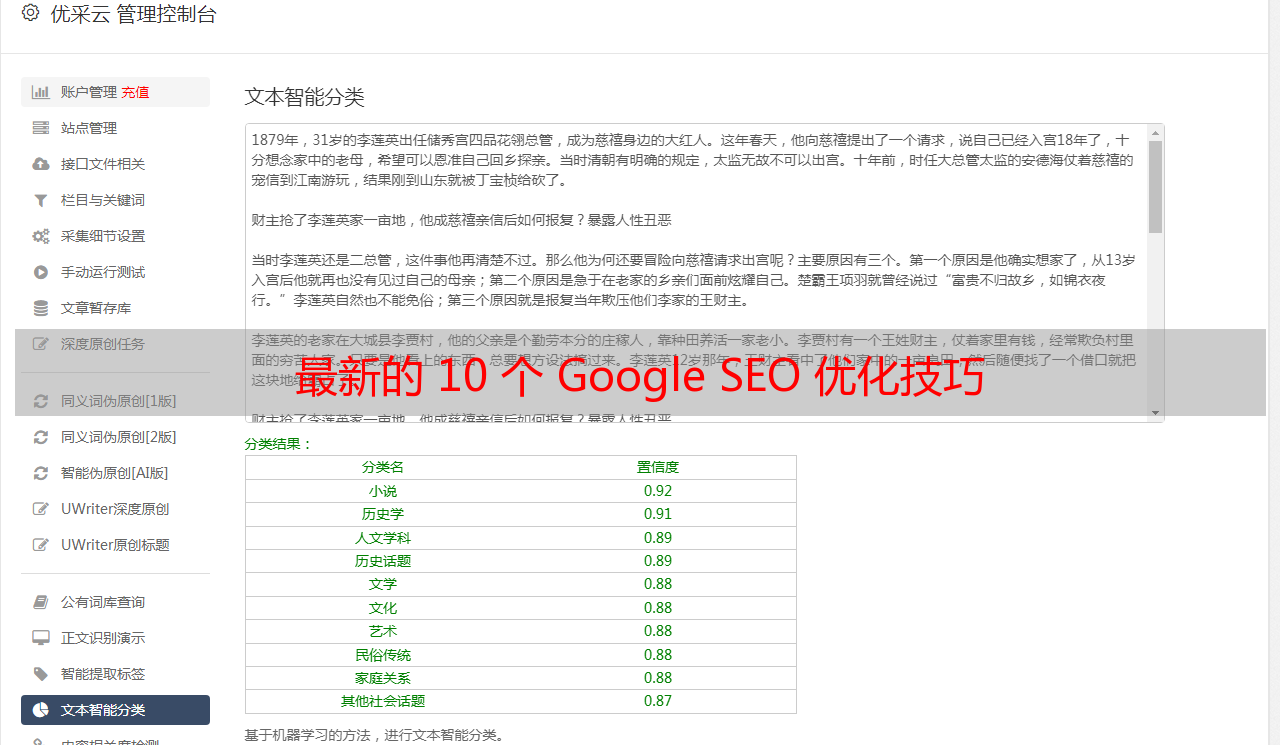Click the 0.87 confidence value
This screenshot has width=1280, height=745.
pos(658,701)
